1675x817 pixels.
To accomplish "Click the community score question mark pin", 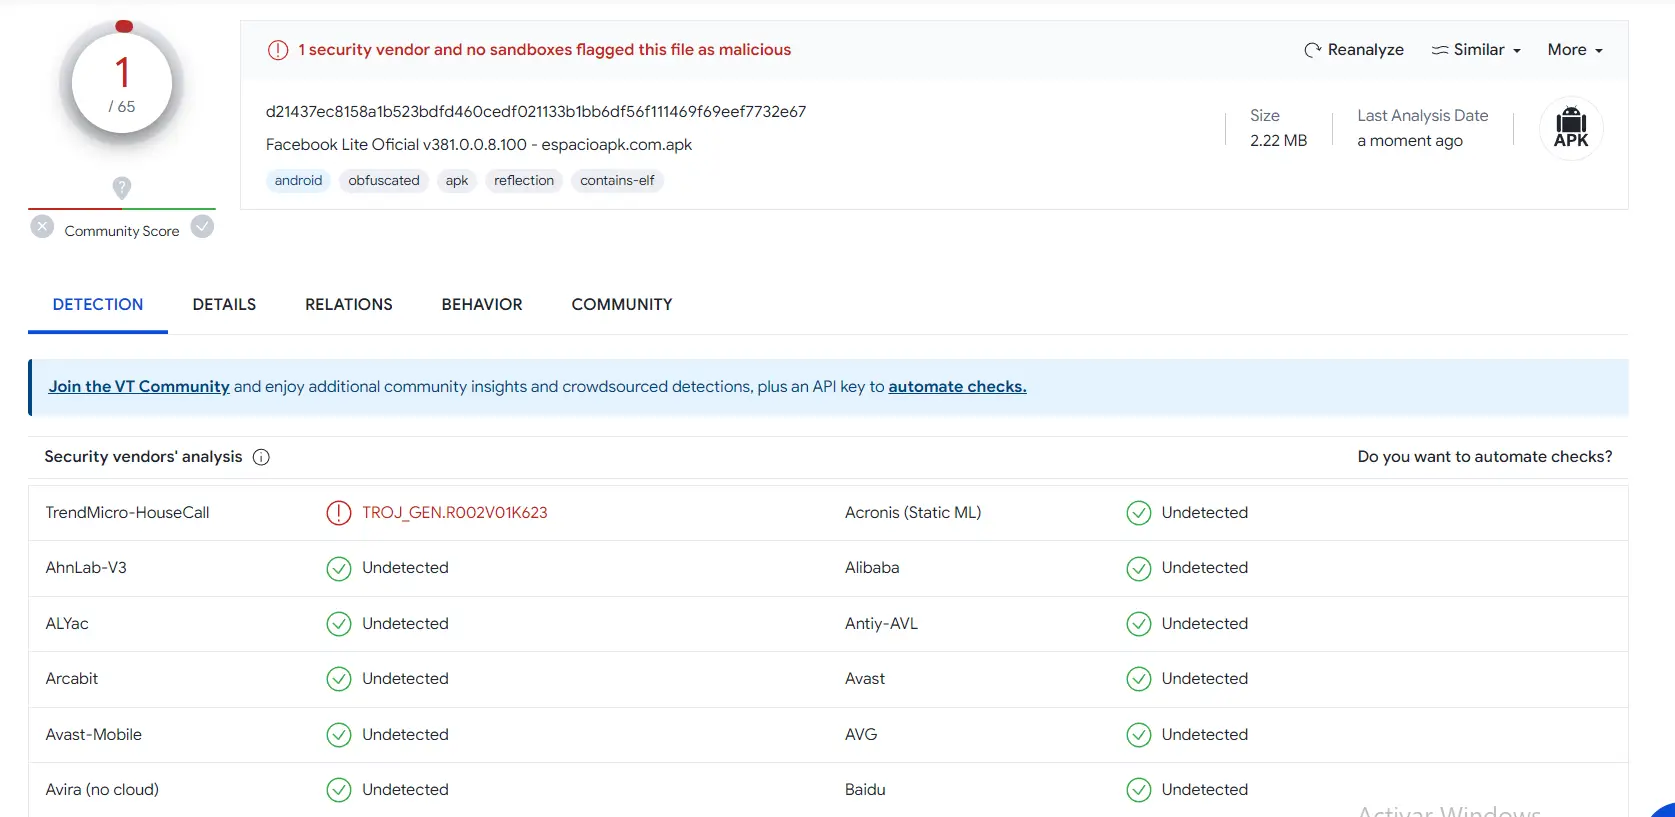I will pos(122,187).
